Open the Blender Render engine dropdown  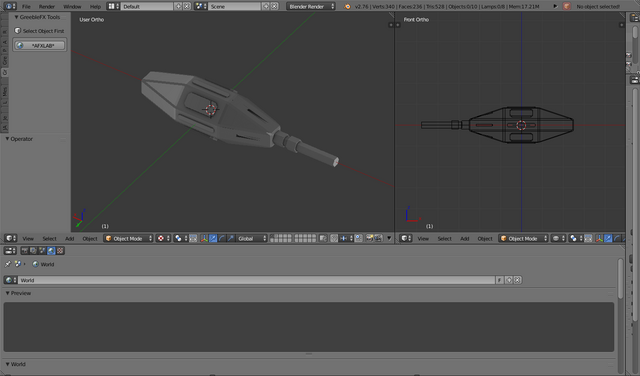[x=311, y=7]
